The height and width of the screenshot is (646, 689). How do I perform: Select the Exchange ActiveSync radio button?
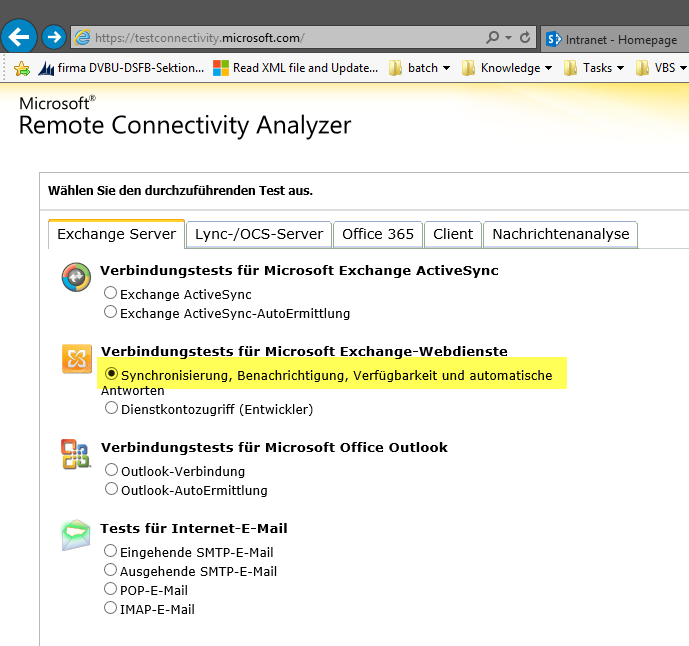coord(110,293)
